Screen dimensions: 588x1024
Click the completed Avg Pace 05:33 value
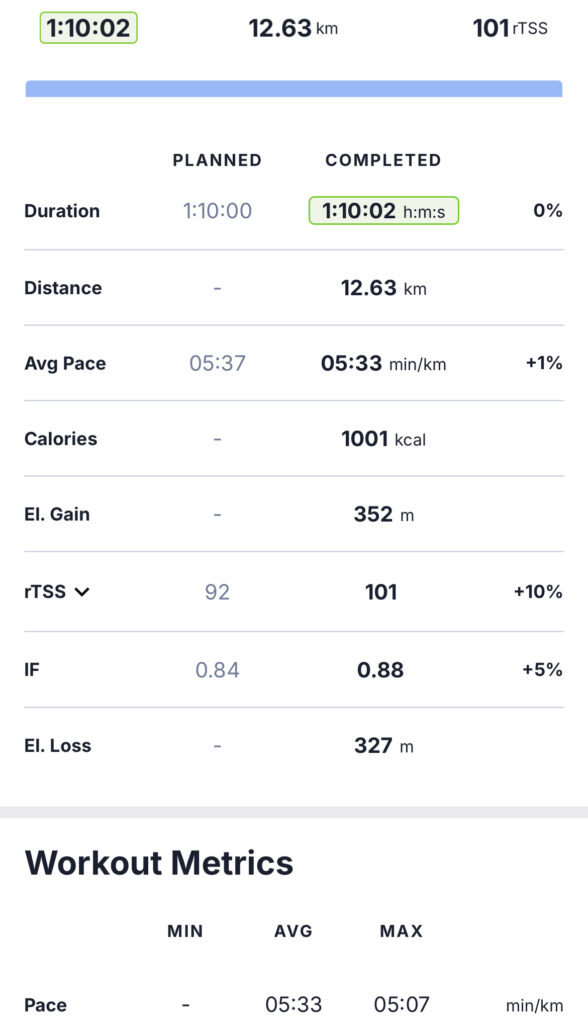[x=384, y=363]
